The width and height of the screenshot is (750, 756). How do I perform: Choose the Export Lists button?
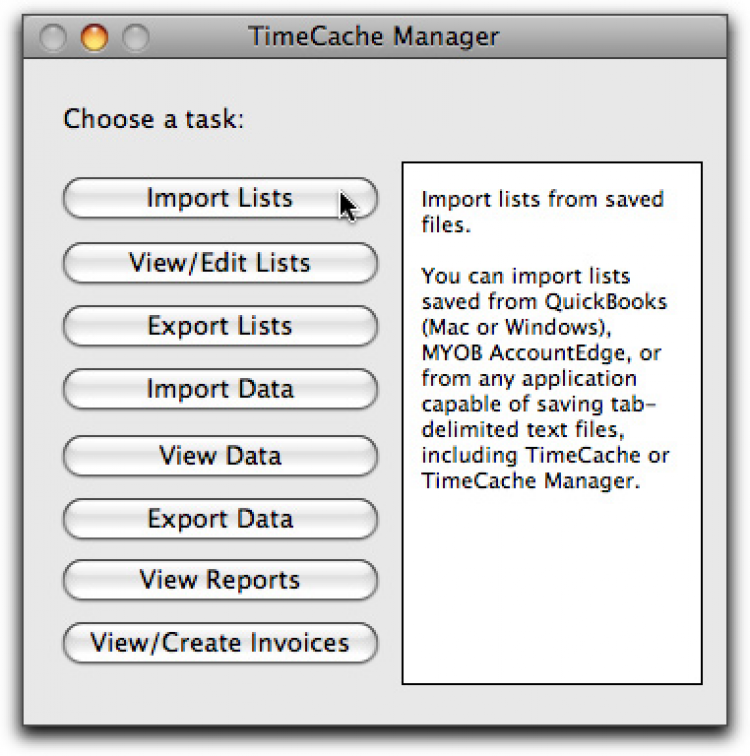tap(220, 326)
